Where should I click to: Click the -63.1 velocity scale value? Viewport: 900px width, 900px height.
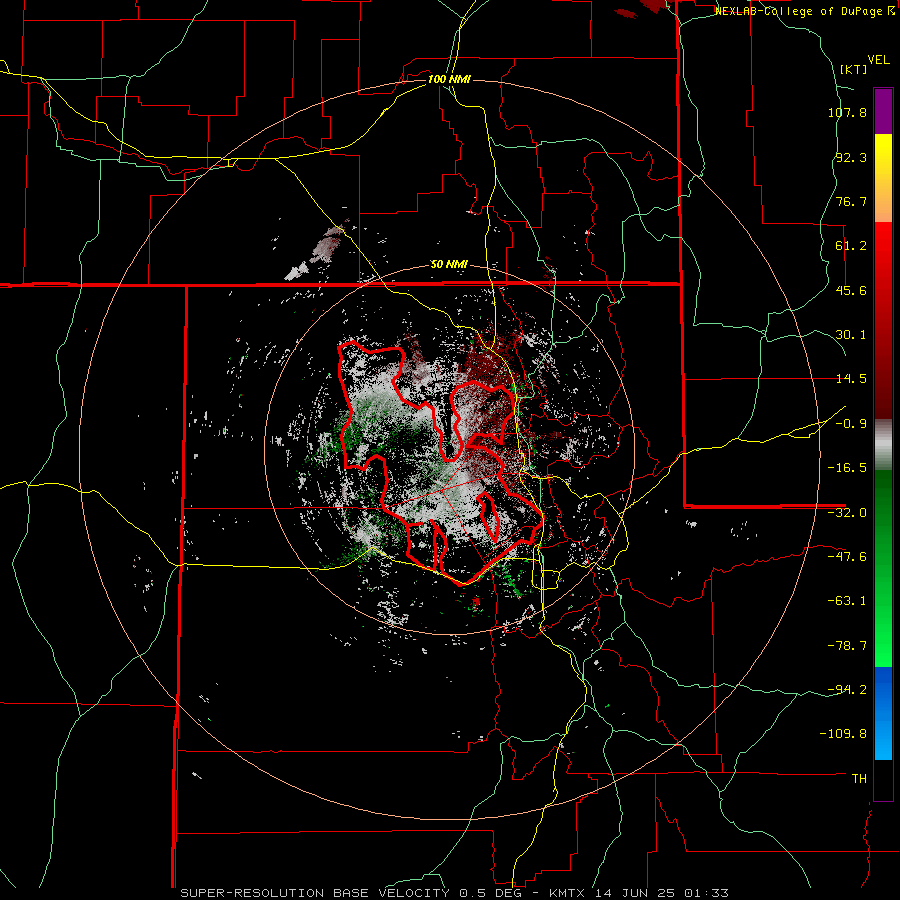pyautogui.click(x=847, y=601)
